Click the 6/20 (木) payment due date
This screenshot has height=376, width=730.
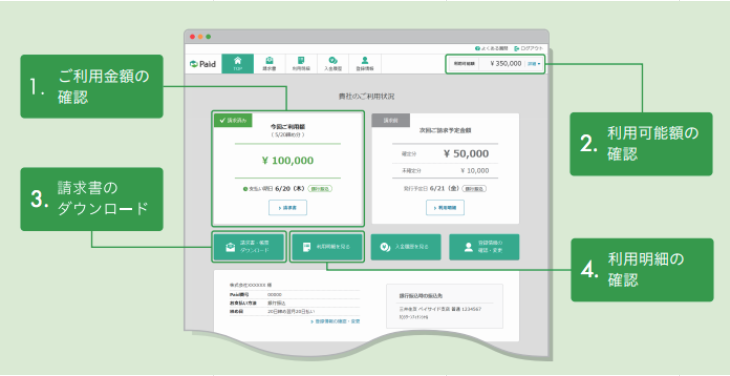291,188
